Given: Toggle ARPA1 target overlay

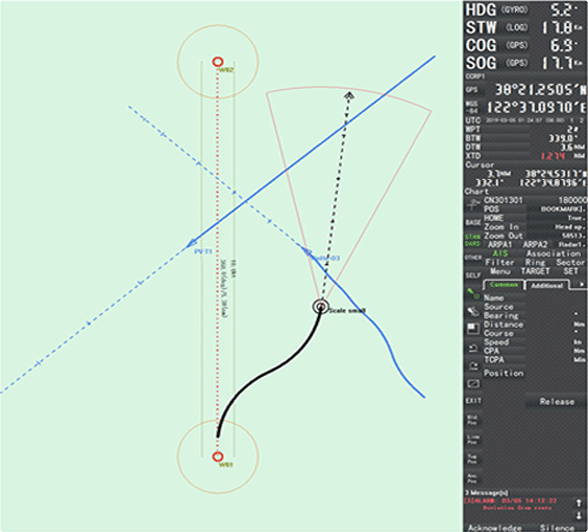Looking at the screenshot, I should (500, 244).
